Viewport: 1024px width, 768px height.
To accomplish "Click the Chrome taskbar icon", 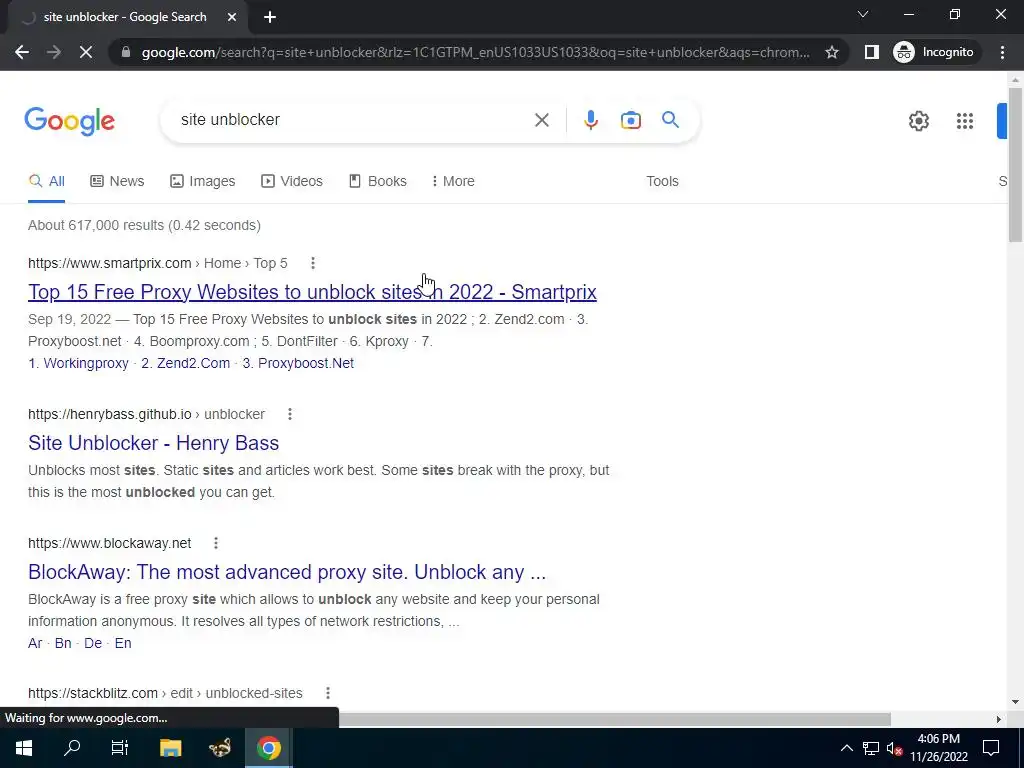I will pyautogui.click(x=268, y=748).
